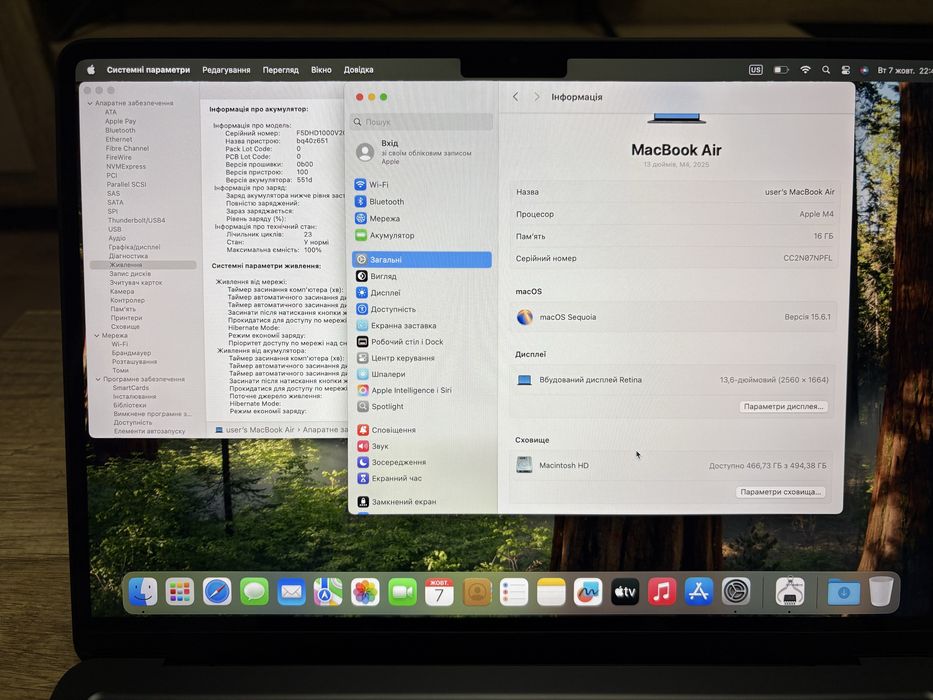This screenshot has height=700, width=933.
Task: Select Wi-Fi in the settings sidebar
Action: tap(421, 185)
